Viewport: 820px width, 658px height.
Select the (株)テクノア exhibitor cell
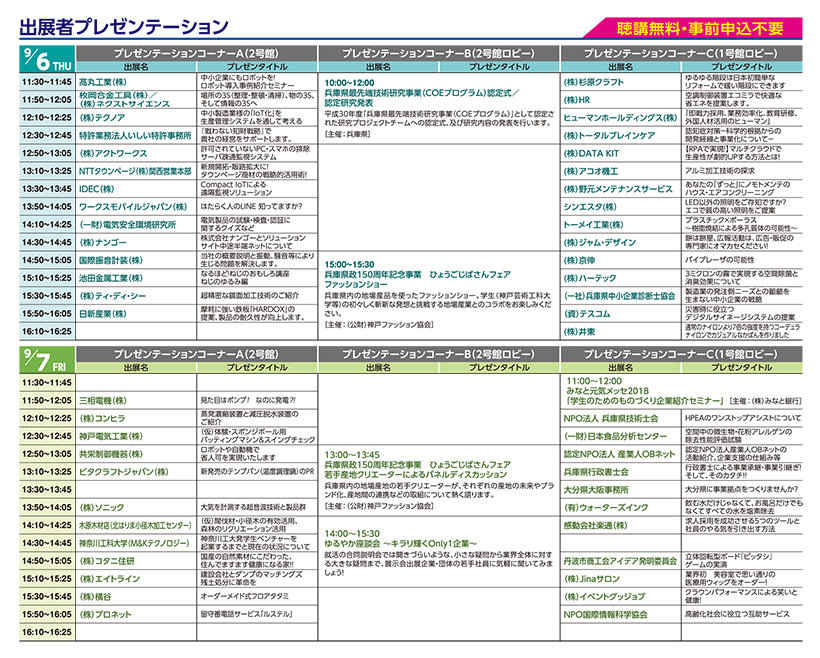(102, 118)
